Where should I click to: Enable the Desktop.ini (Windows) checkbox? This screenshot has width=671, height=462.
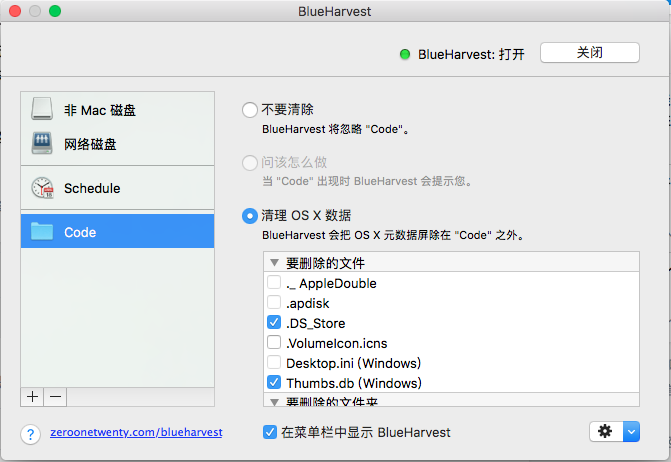(x=274, y=362)
